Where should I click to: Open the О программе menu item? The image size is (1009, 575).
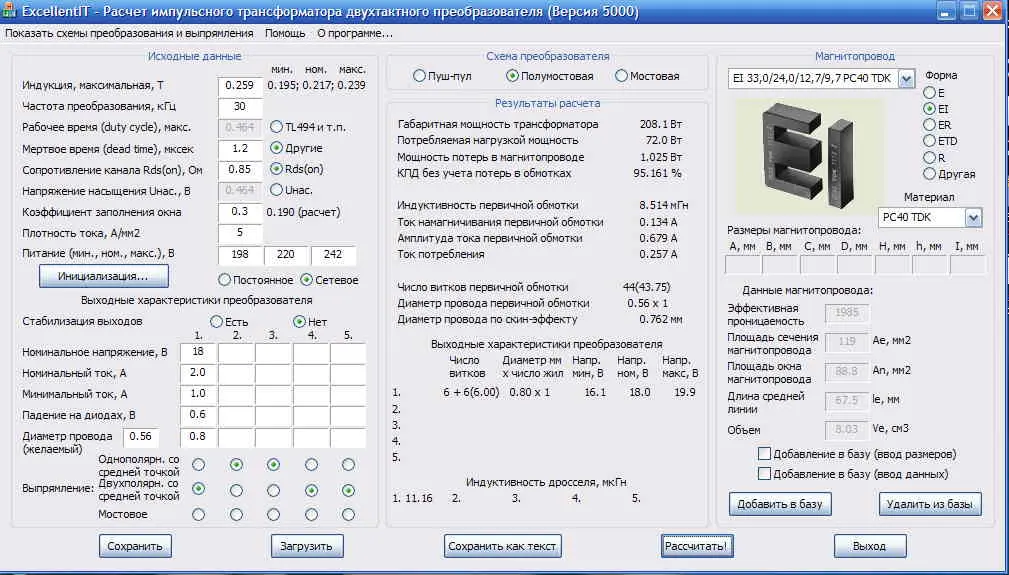pyautogui.click(x=354, y=33)
